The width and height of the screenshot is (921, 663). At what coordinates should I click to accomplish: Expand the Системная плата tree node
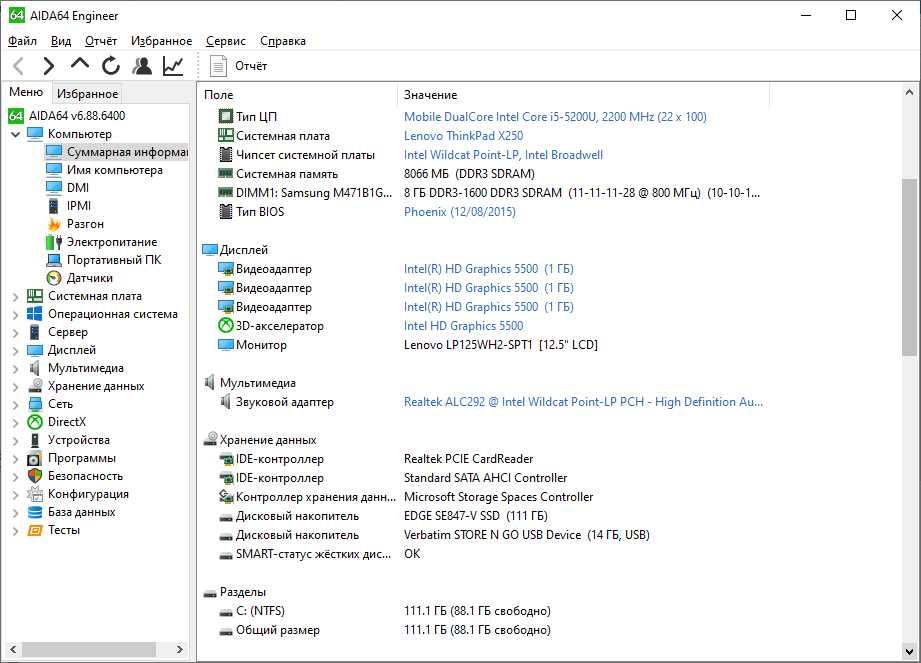[16, 297]
